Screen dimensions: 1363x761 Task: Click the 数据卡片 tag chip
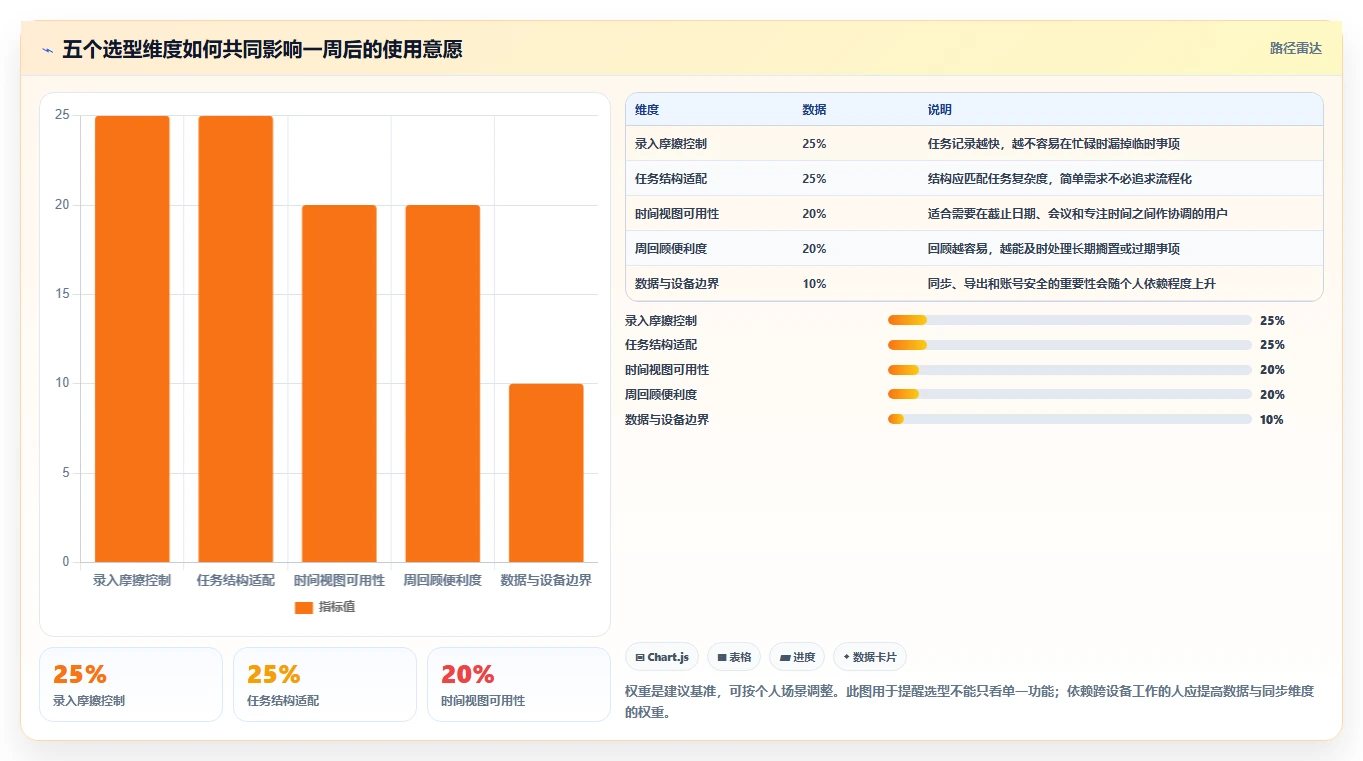coord(870,657)
